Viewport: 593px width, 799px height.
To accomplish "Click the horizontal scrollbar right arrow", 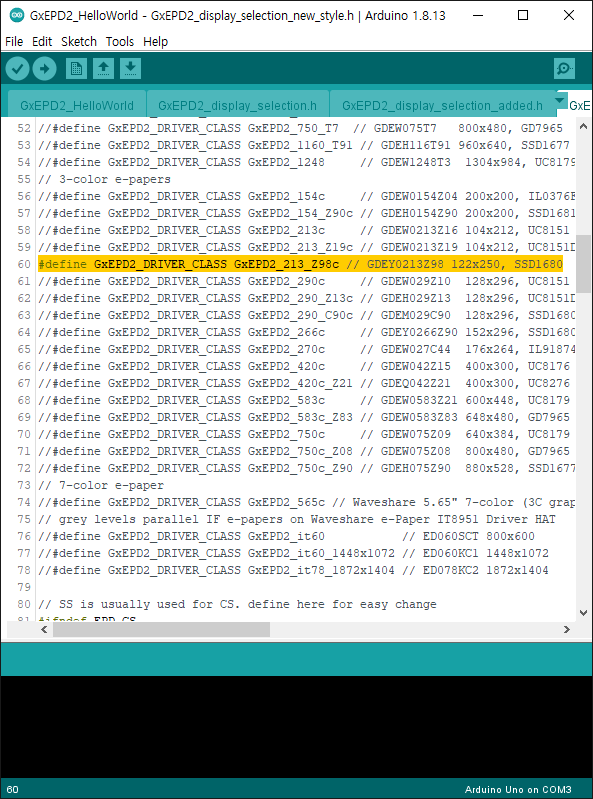I will (567, 629).
